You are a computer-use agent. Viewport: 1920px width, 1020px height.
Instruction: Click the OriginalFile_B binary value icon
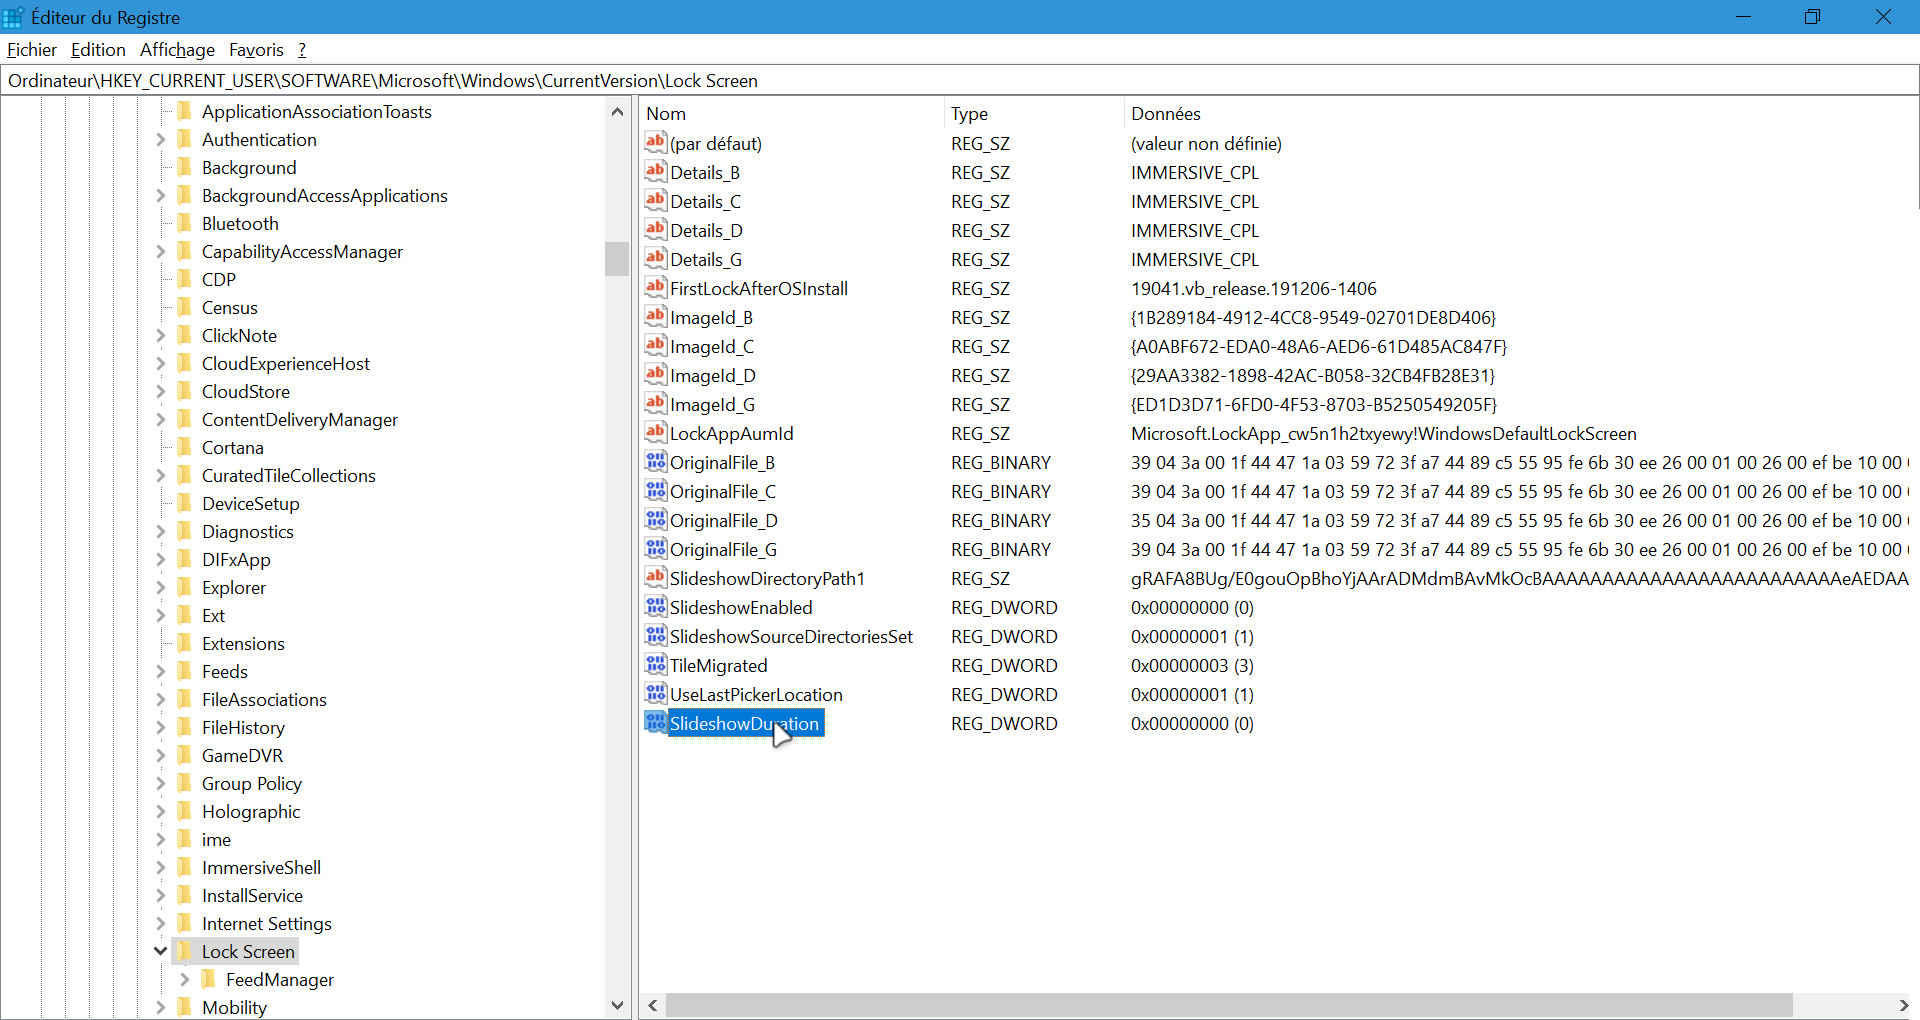pos(656,462)
